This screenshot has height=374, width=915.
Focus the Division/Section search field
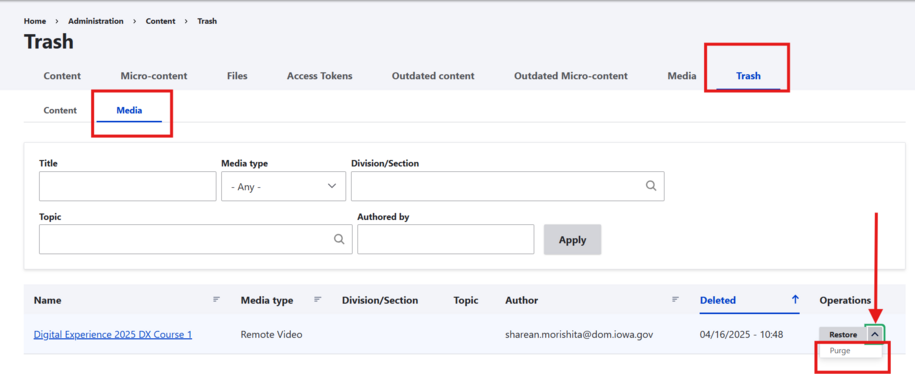(508, 187)
